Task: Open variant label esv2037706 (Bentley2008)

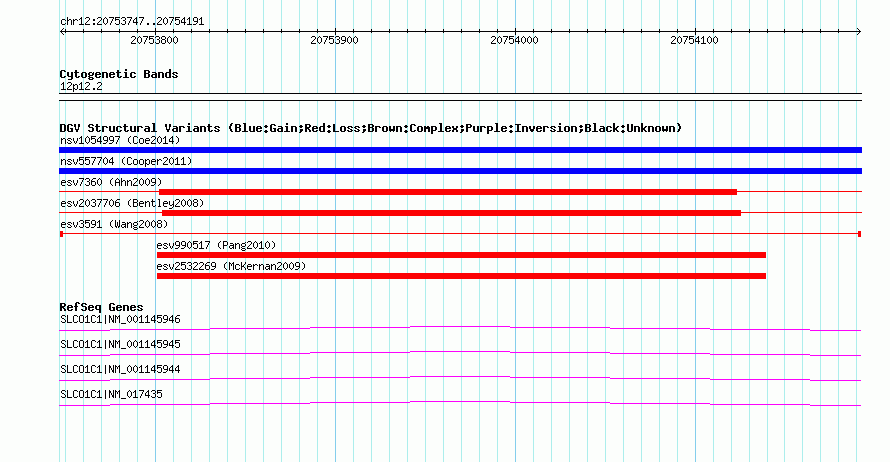Action: coord(132,203)
